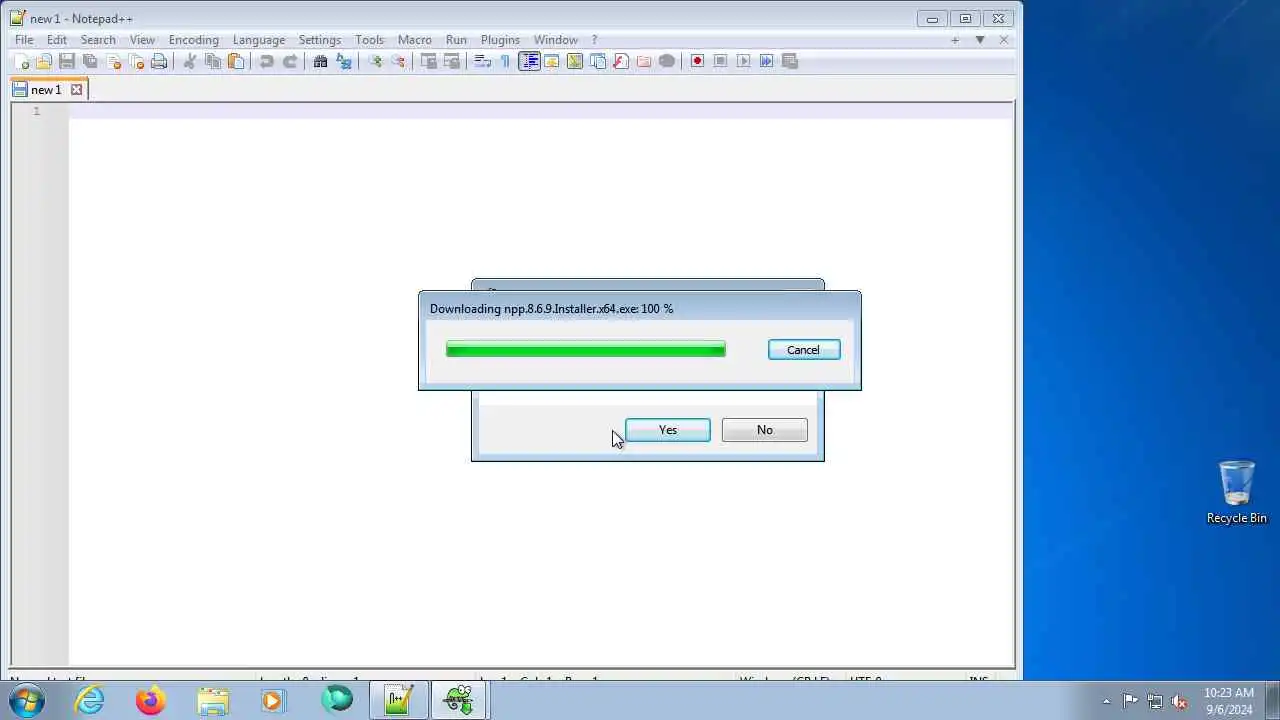Open the View menu

(142, 40)
